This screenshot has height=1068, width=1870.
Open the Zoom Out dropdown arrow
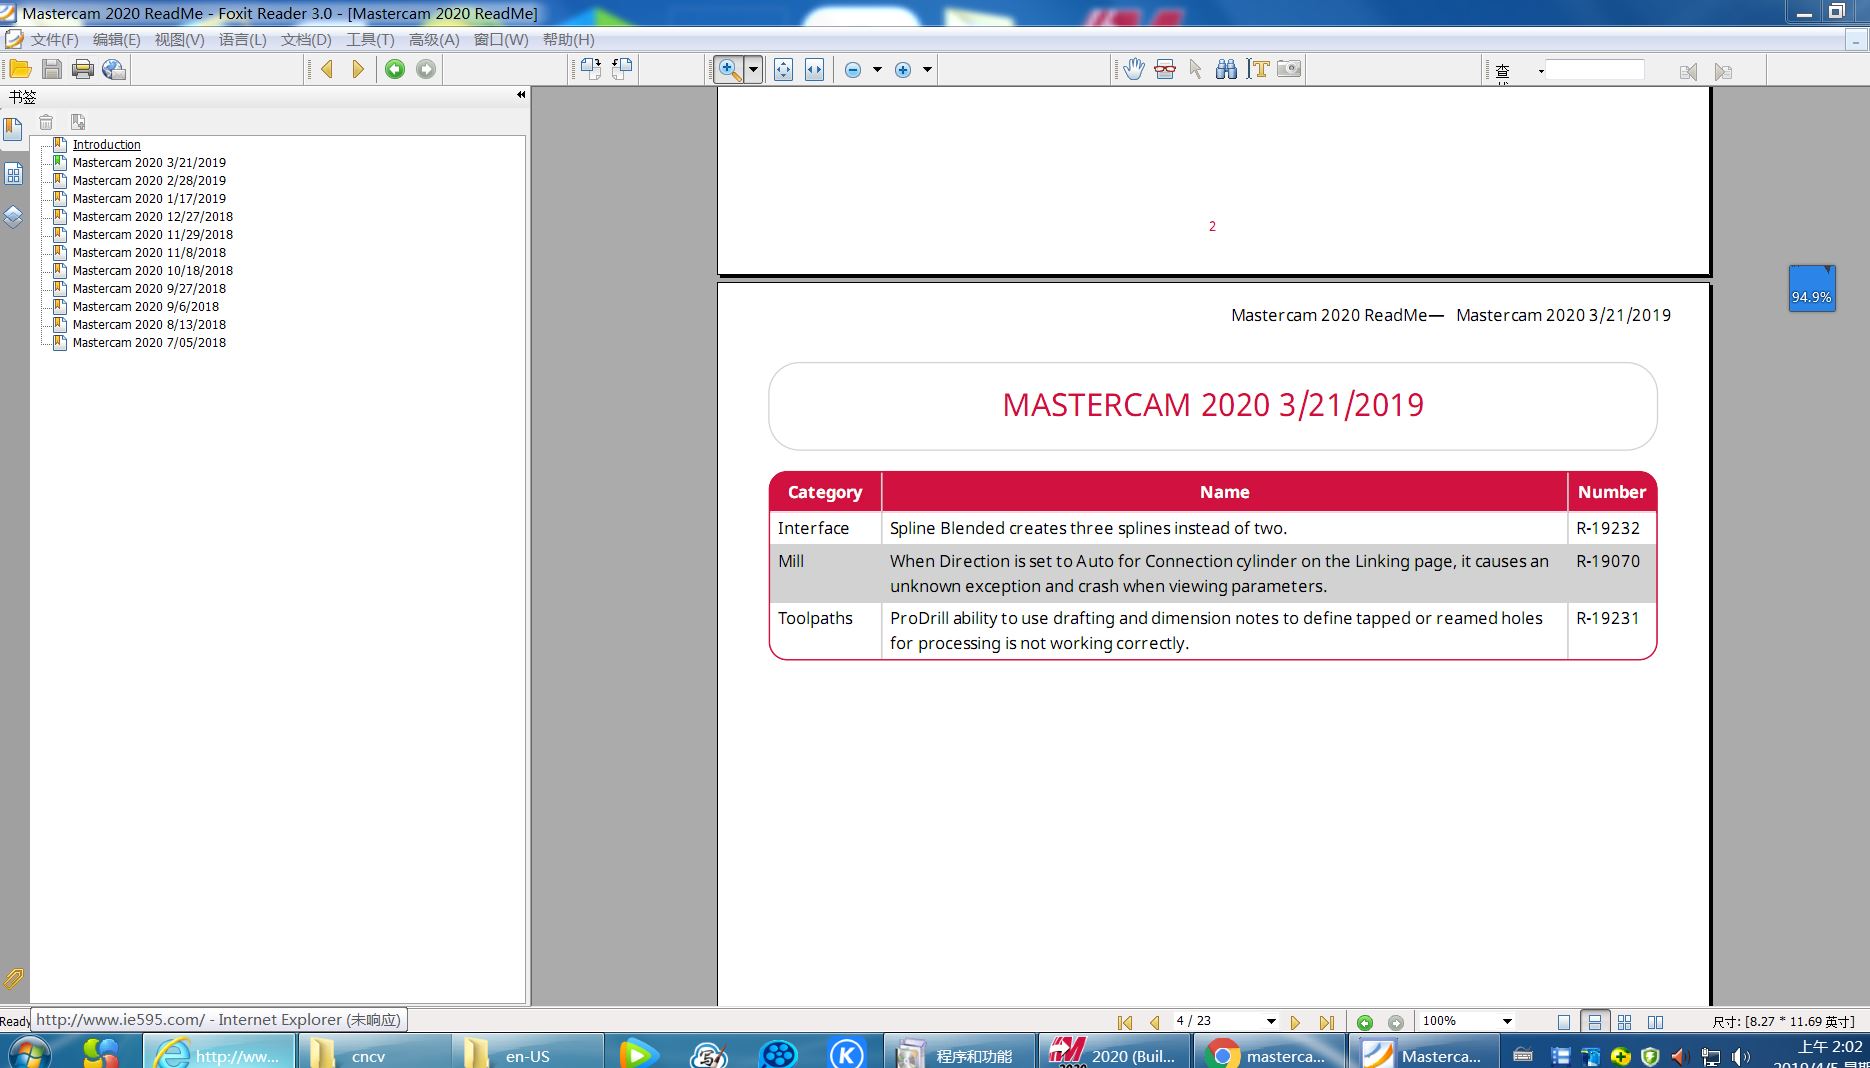click(877, 70)
